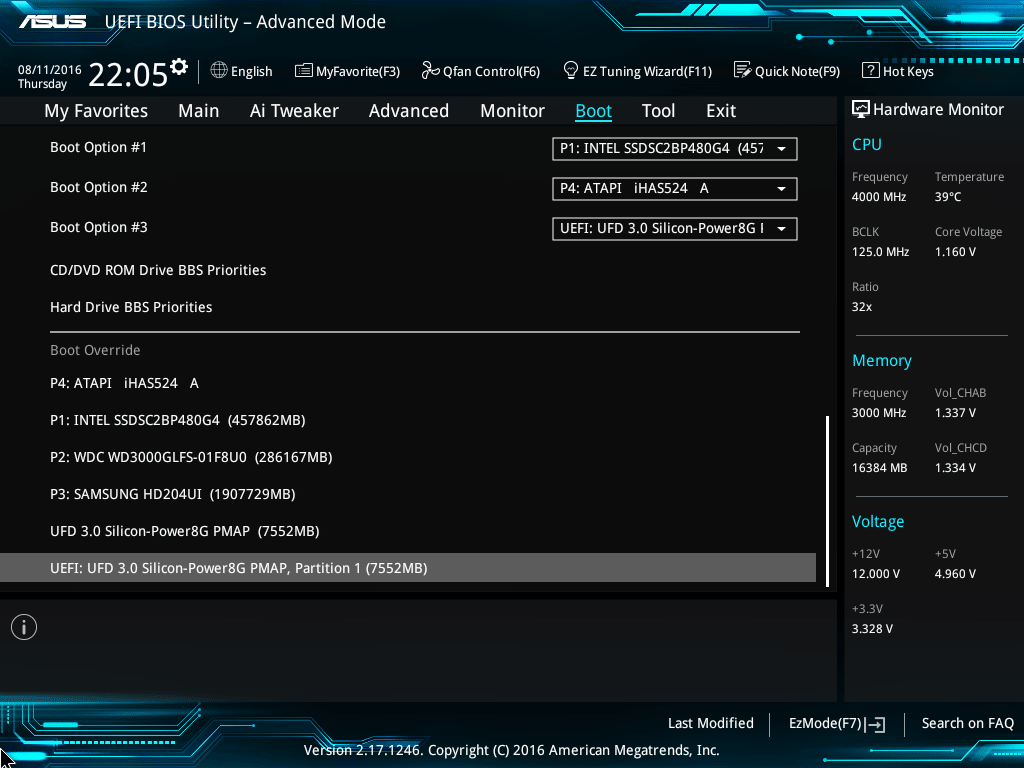Boot override from P2: WDC WD3000GLFS

pyautogui.click(x=191, y=457)
